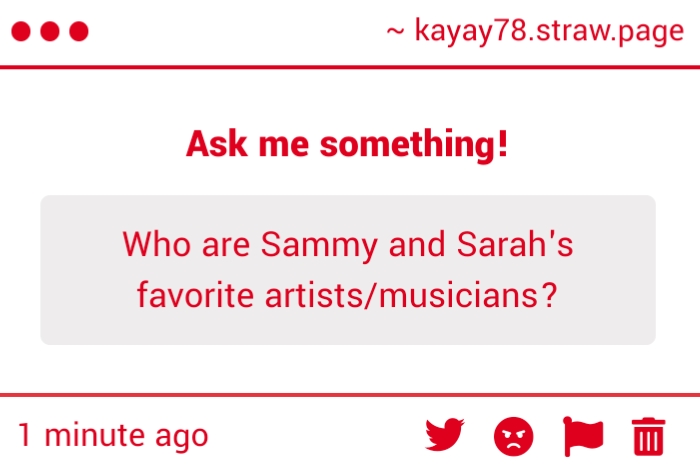Report the question with the flag icon
The image size is (700, 473).
pos(583,436)
